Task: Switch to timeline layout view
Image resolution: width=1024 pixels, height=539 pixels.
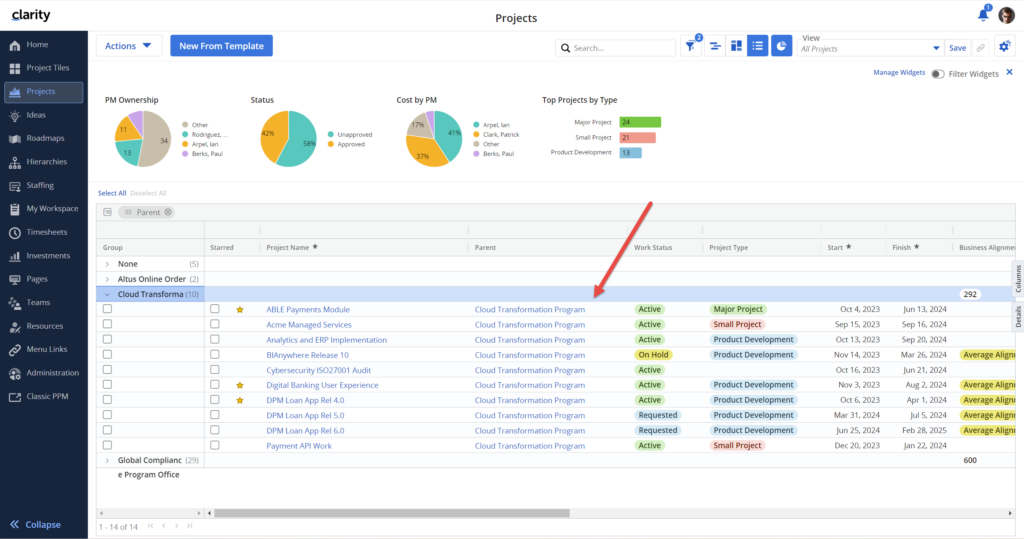Action: pyautogui.click(x=715, y=46)
